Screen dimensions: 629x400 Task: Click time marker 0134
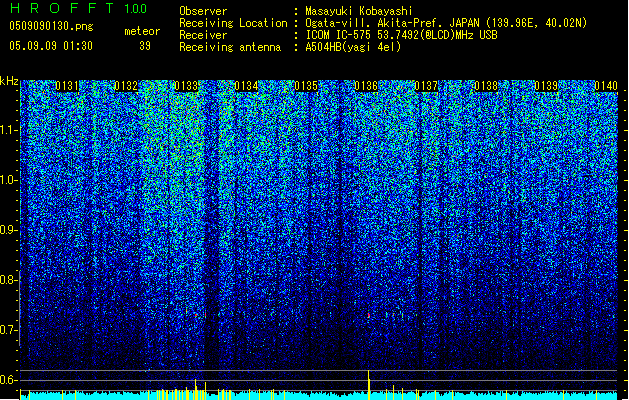coord(246,86)
